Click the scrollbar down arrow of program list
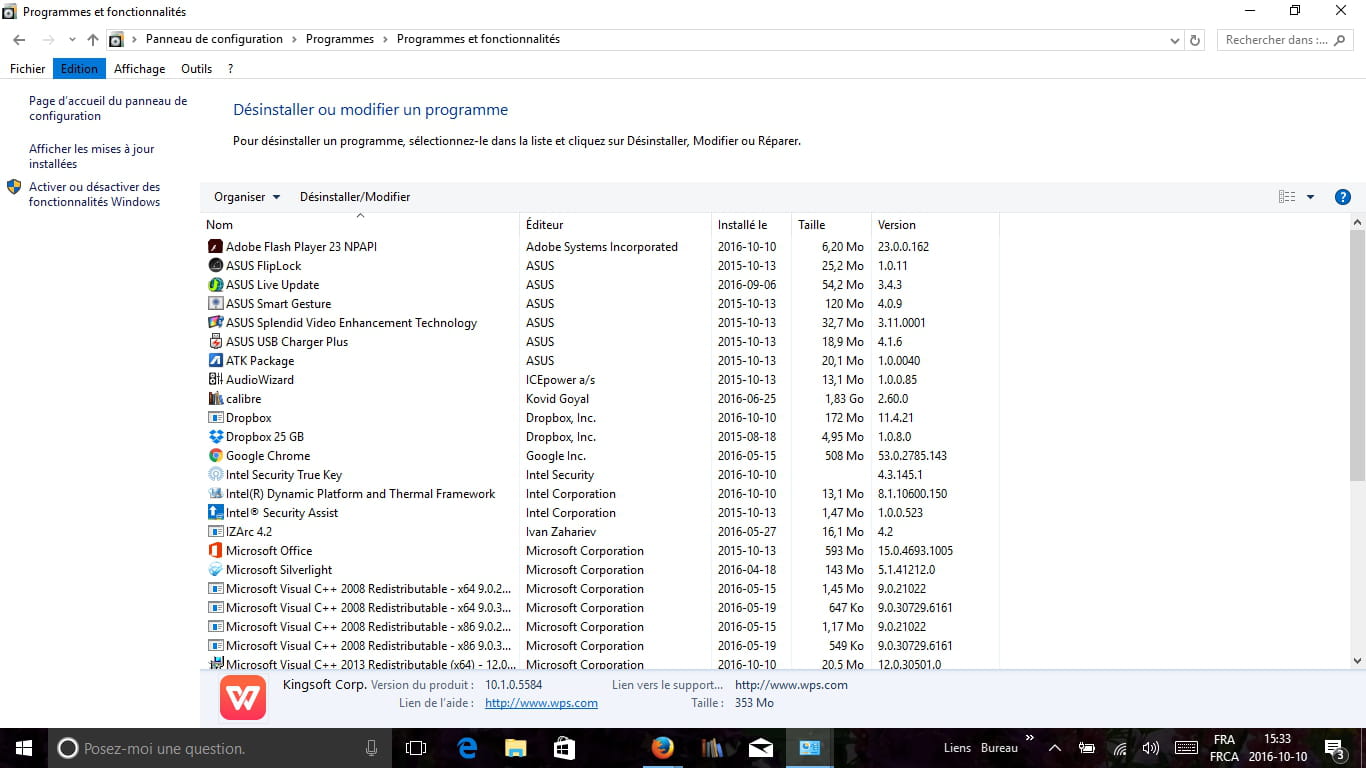This screenshot has height=768, width=1366. [x=1357, y=661]
